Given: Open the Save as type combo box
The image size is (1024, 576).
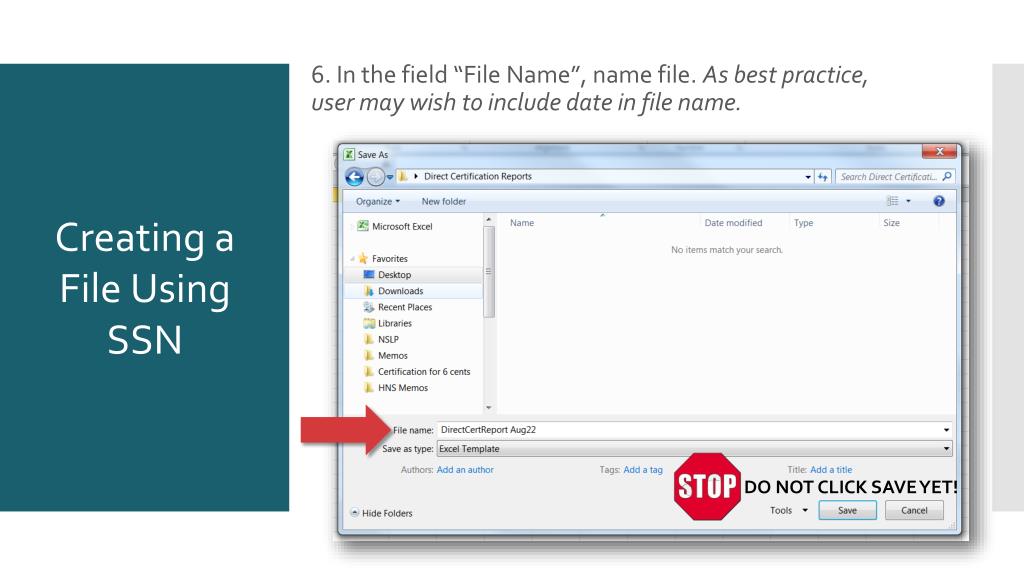Looking at the screenshot, I should [694, 449].
